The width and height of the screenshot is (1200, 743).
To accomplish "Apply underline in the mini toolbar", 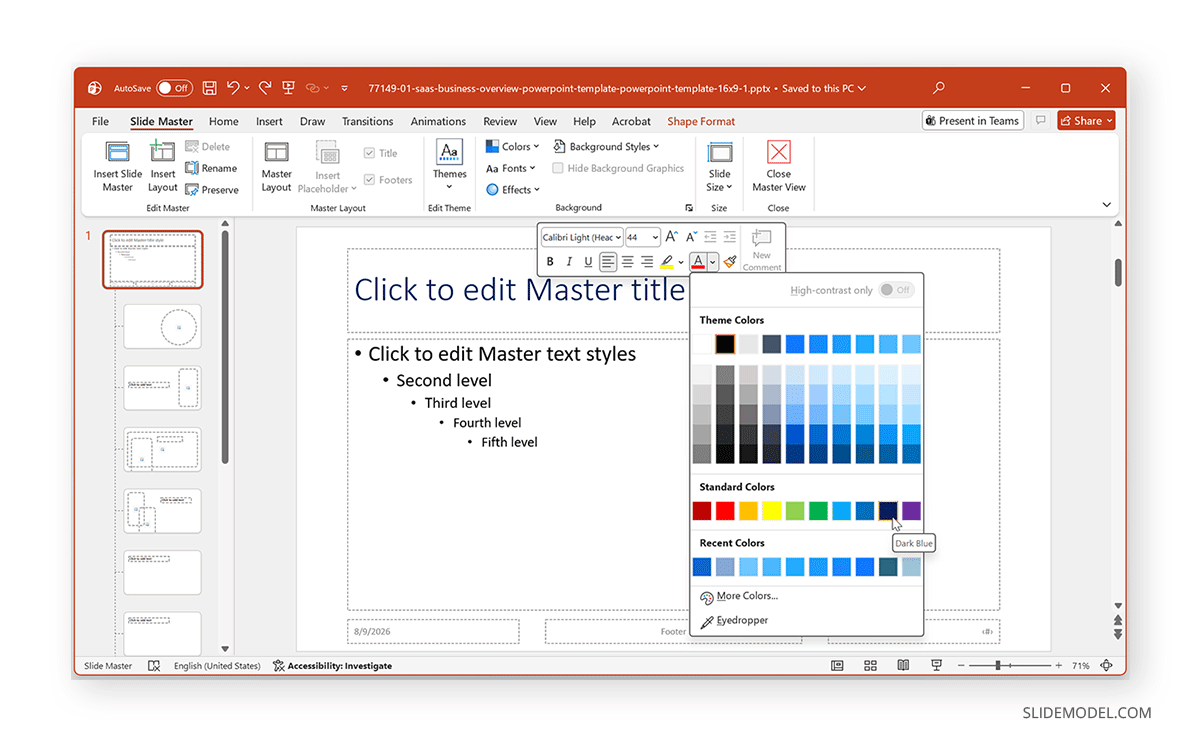I will pyautogui.click(x=588, y=262).
